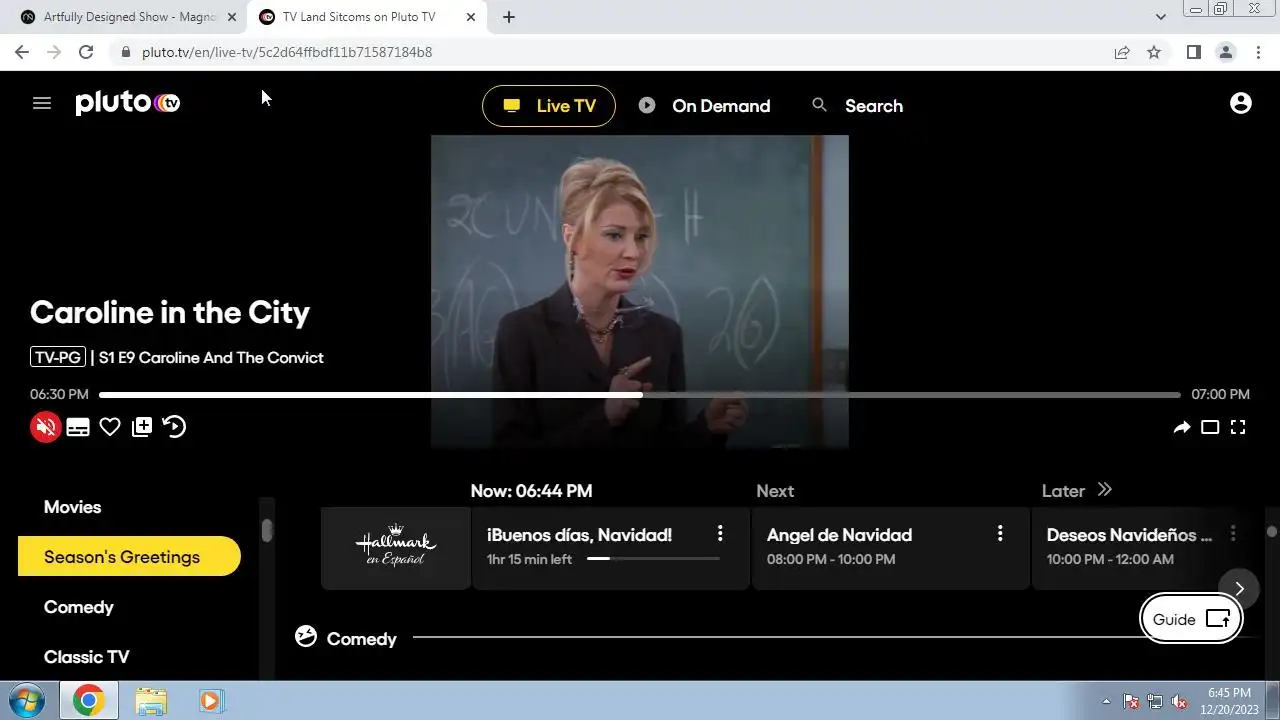Select ¡Buenos días, Navidad! program
Viewport: 1280px width, 720px height.
(611, 548)
